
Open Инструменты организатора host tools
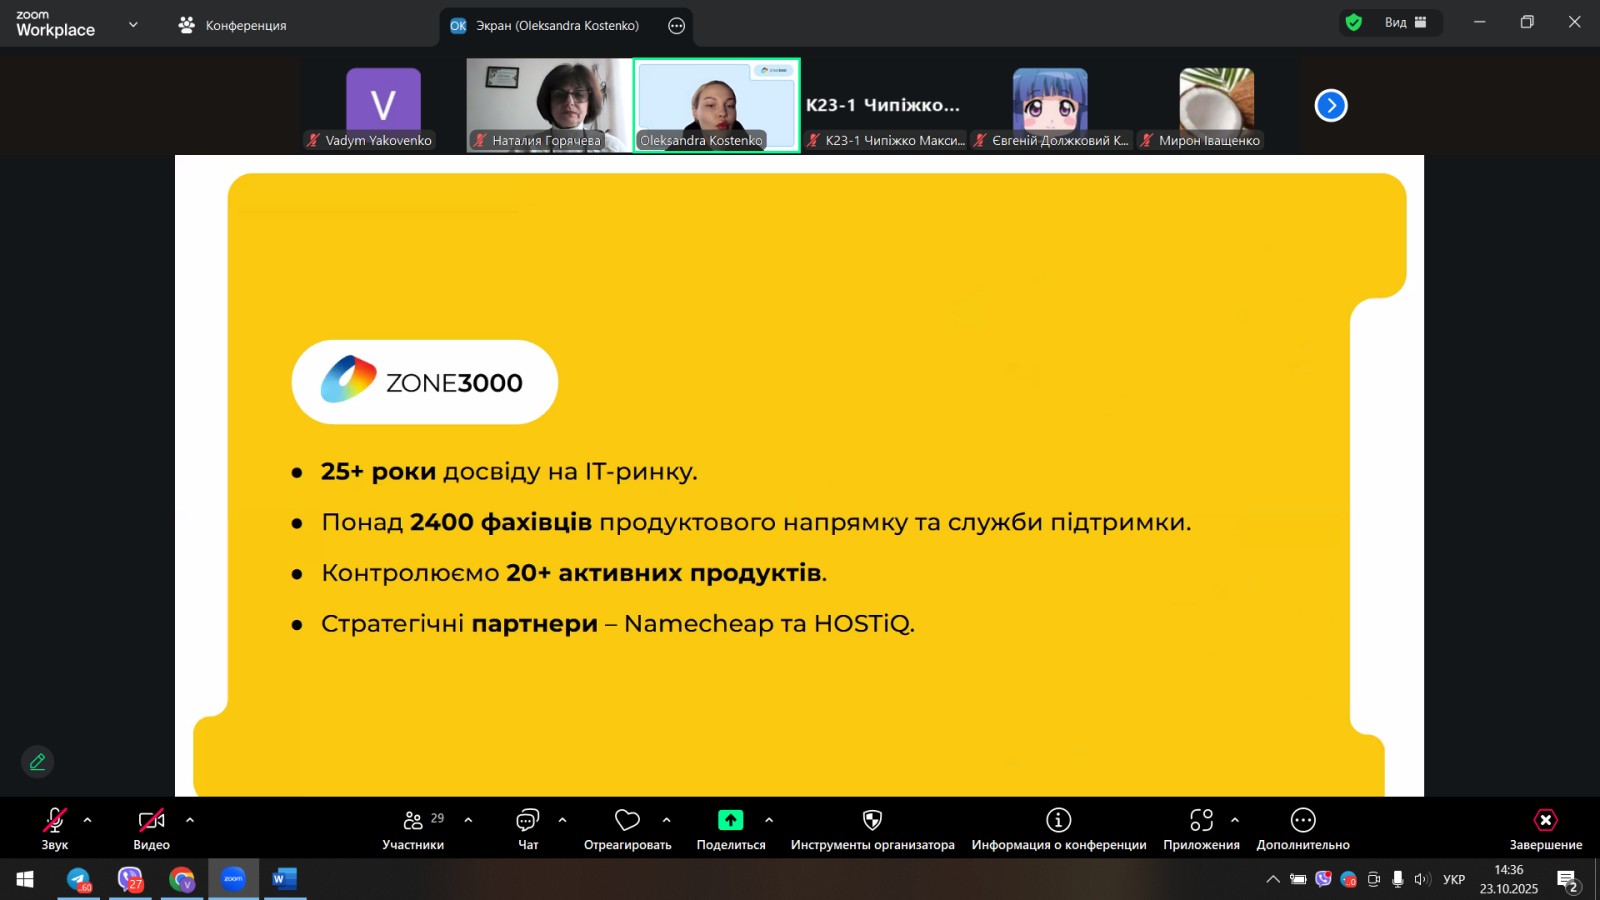point(872,821)
